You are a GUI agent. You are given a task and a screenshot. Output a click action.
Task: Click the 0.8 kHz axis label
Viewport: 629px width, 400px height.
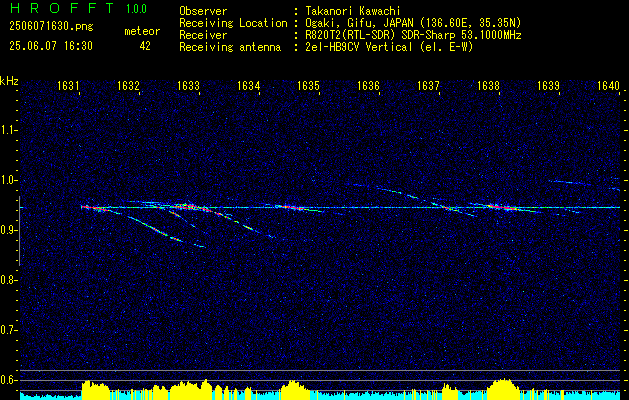coord(8,280)
